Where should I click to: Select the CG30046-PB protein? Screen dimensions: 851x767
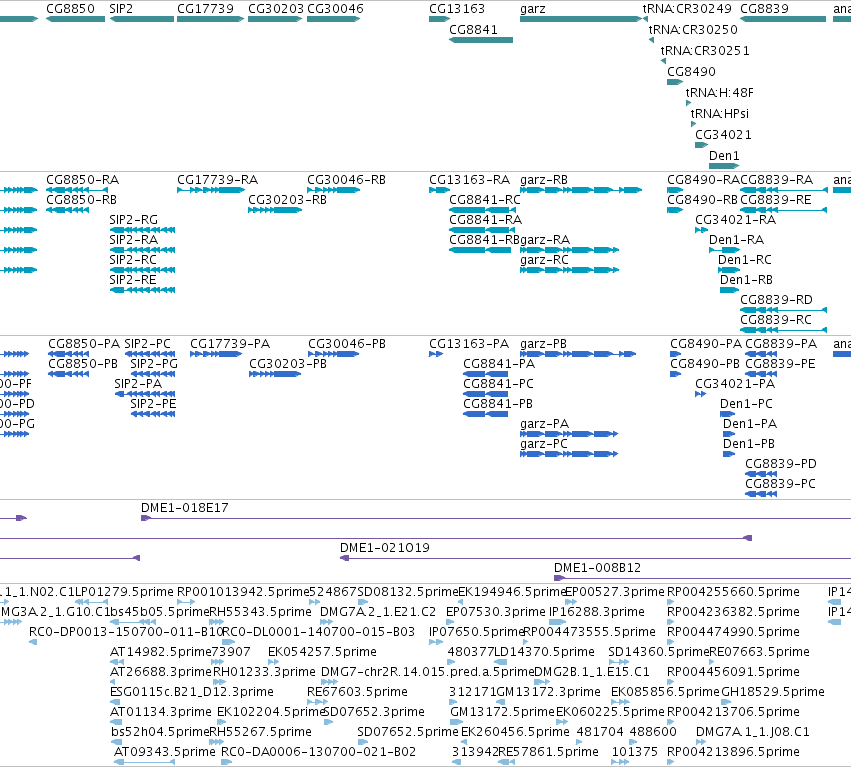pyautogui.click(x=334, y=354)
